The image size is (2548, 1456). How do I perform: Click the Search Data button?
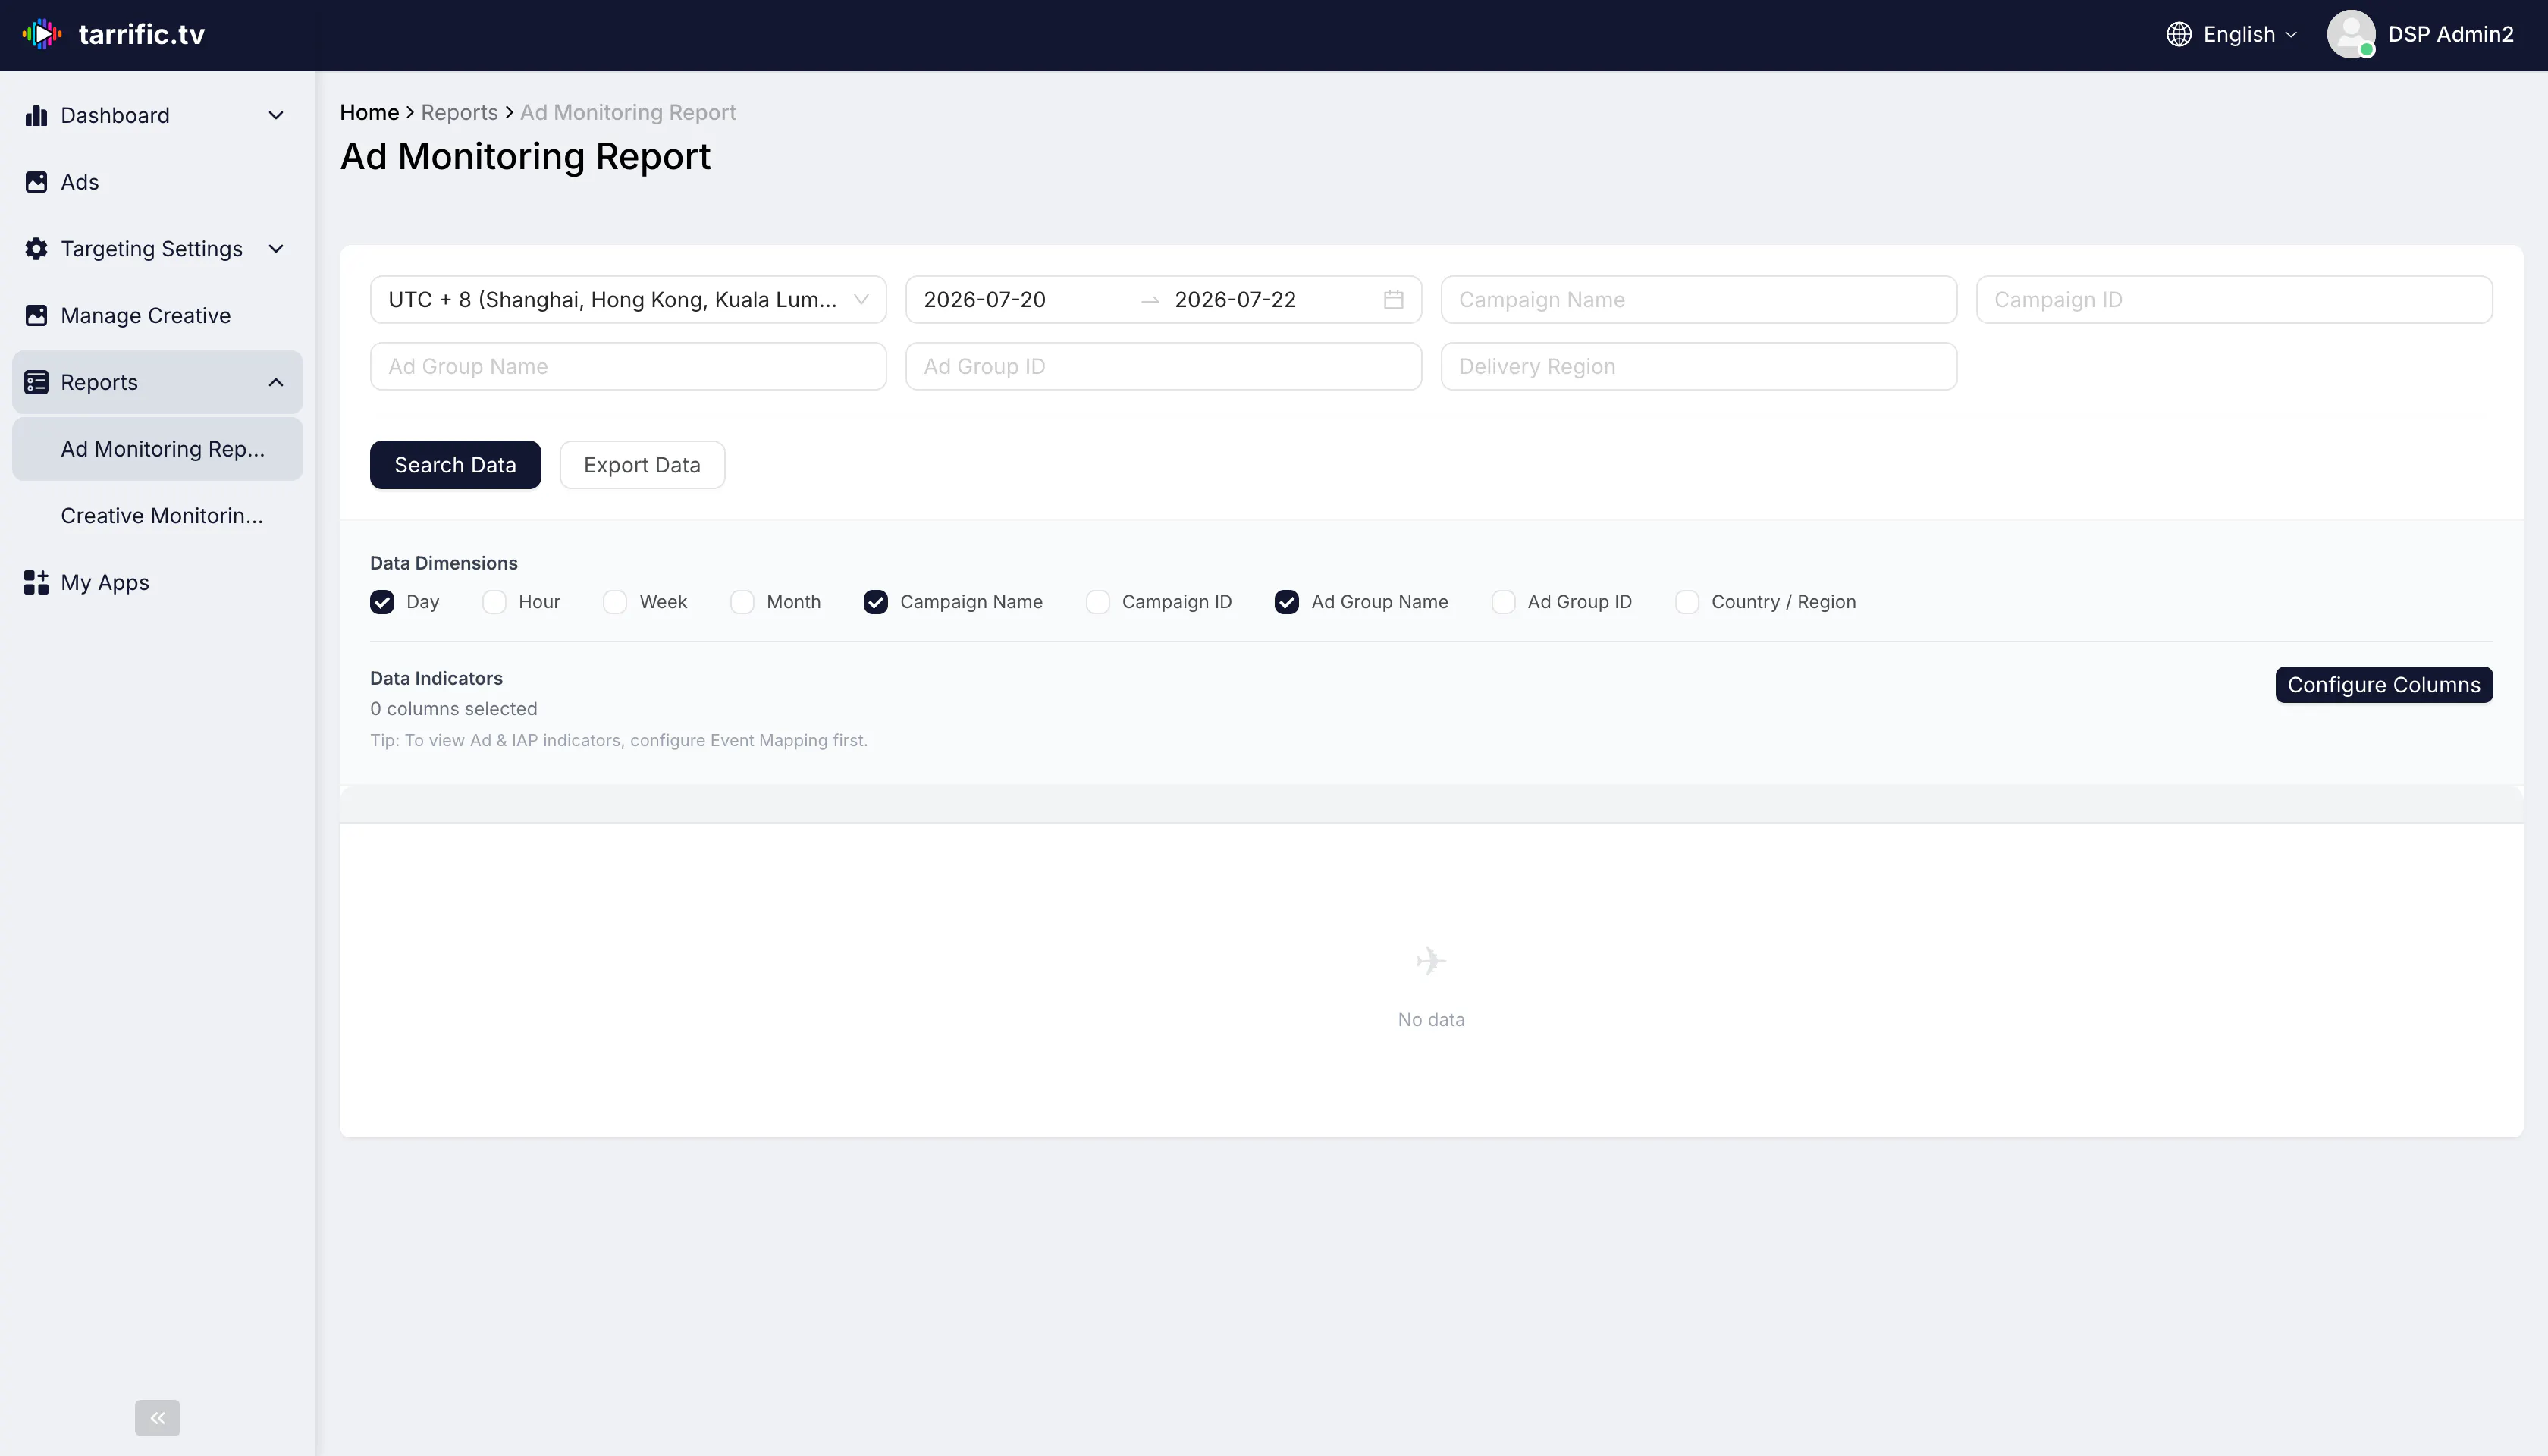click(455, 465)
